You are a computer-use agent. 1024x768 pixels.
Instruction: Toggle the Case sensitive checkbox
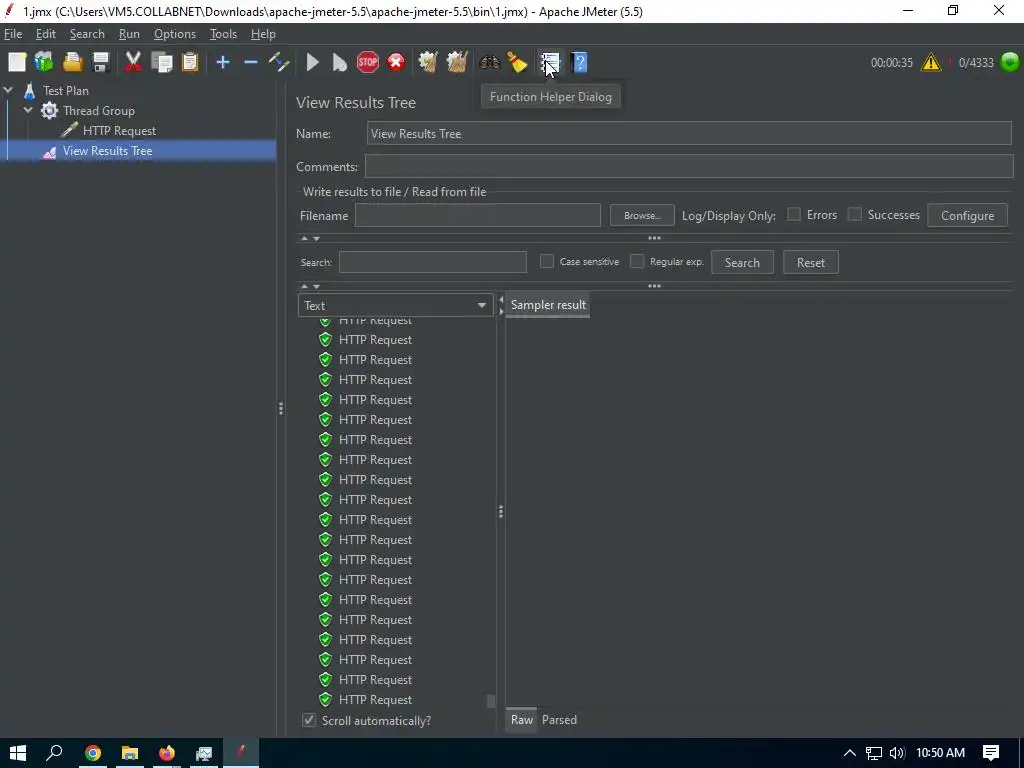point(547,261)
